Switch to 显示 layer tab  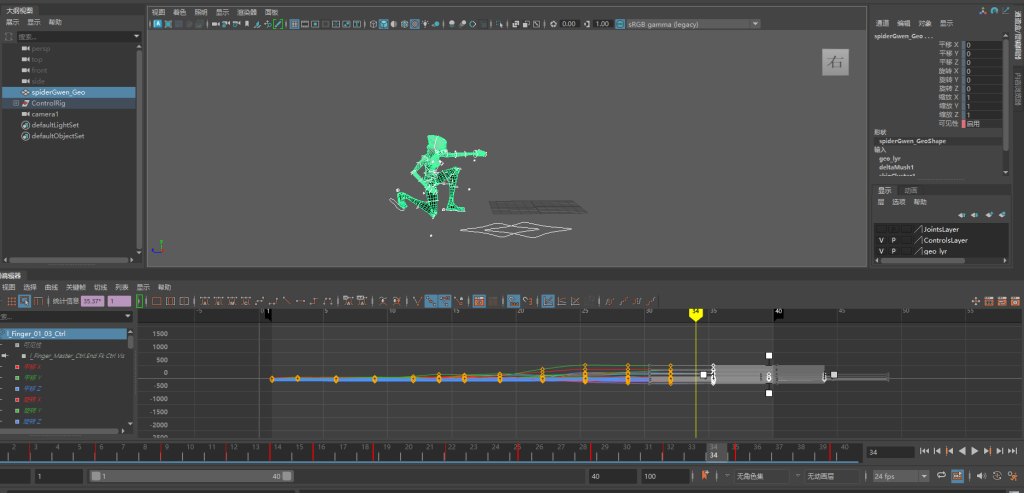tap(884, 190)
